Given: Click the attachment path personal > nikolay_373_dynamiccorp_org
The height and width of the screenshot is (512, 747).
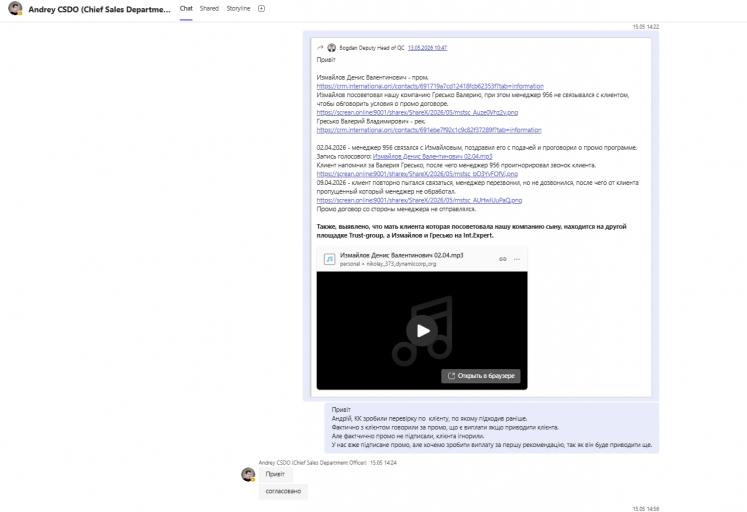Looking at the screenshot, I should [388, 264].
